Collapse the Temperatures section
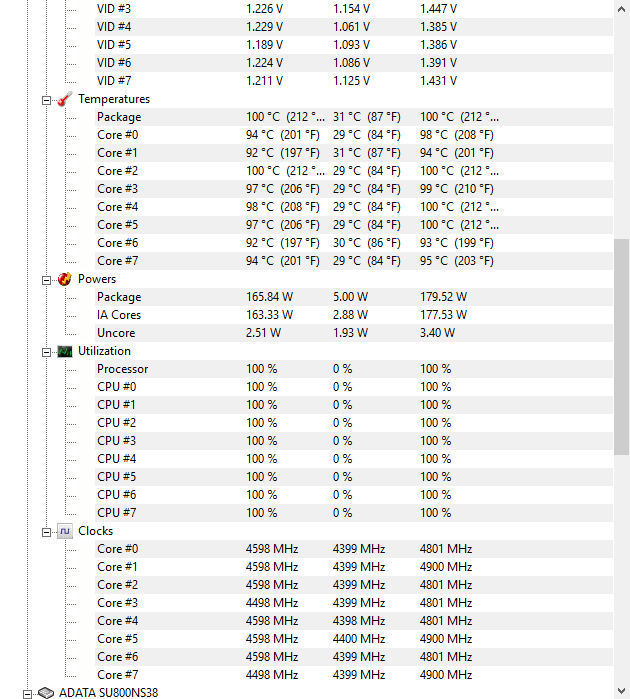 (46, 100)
